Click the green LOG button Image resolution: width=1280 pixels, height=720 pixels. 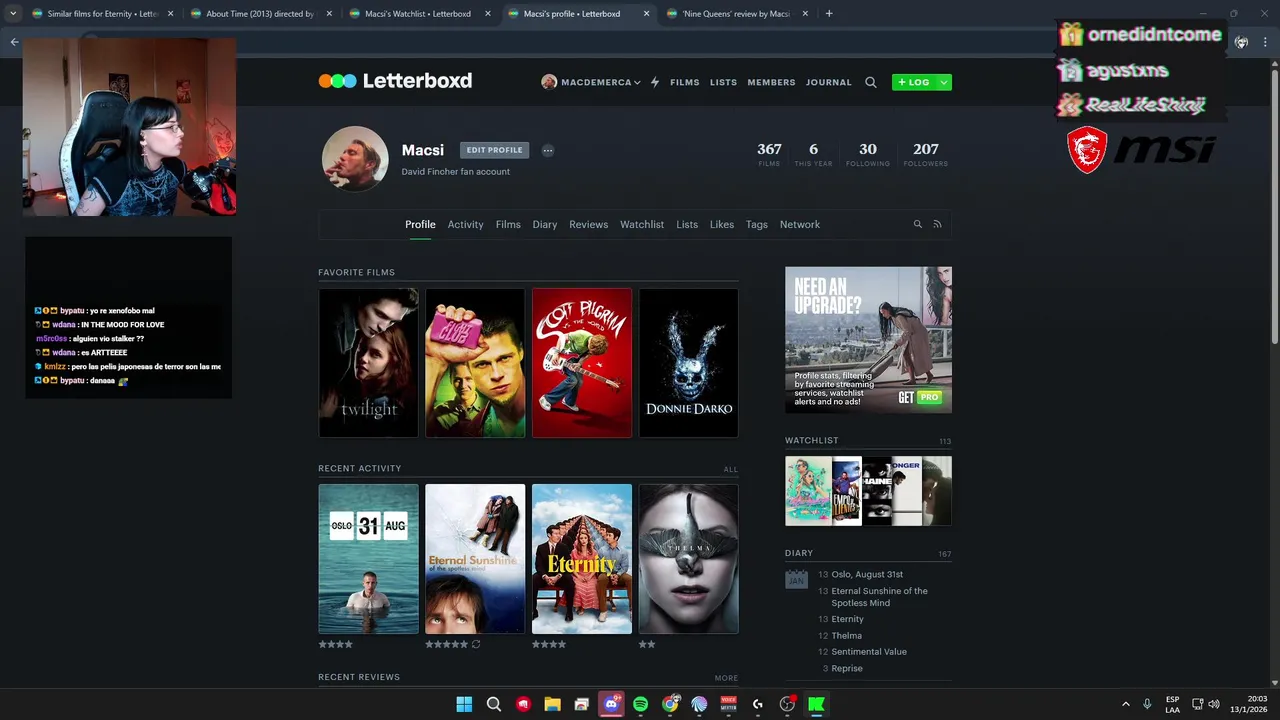pos(914,82)
